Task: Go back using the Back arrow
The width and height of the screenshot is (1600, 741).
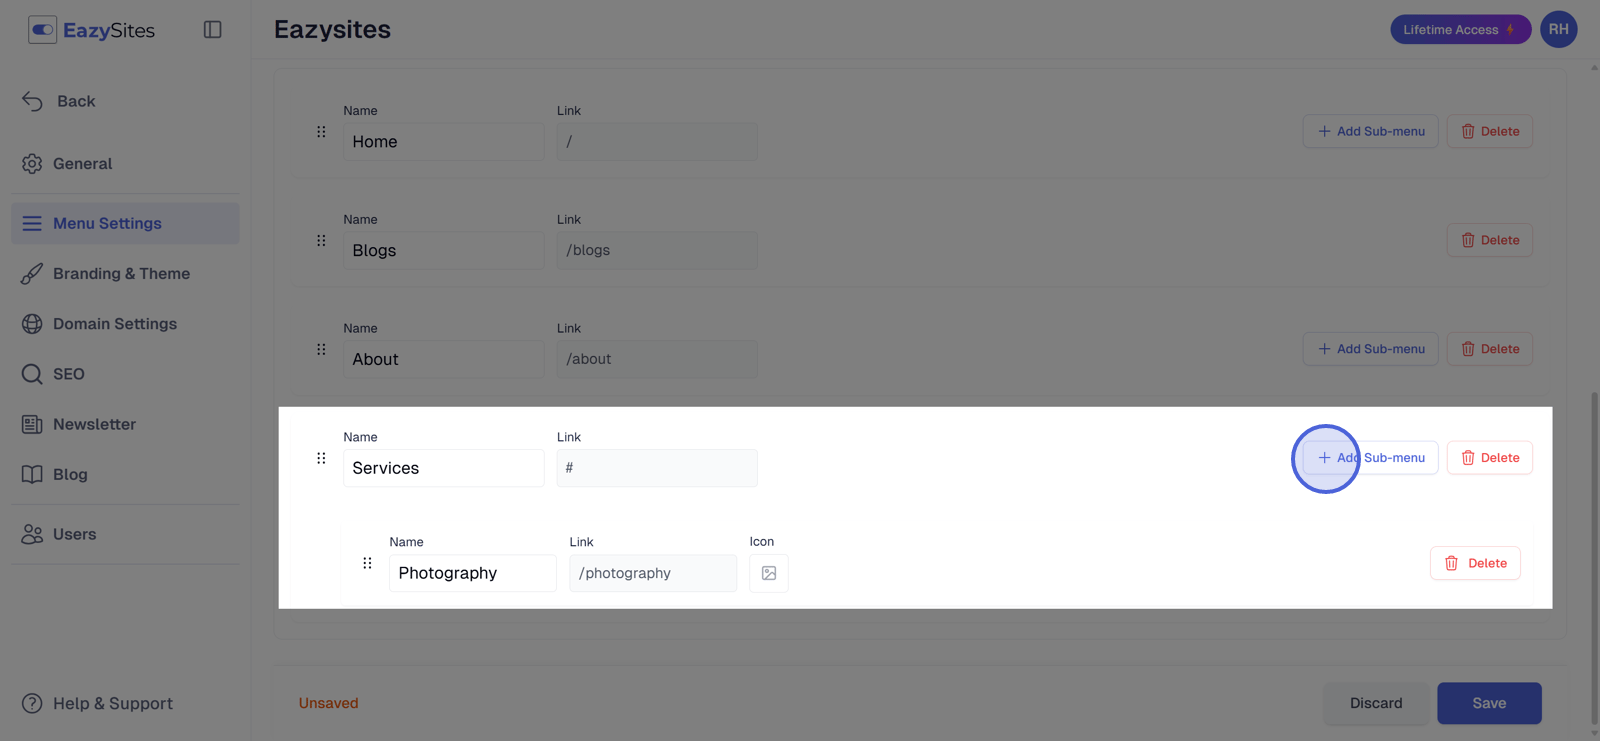Action: tap(58, 101)
